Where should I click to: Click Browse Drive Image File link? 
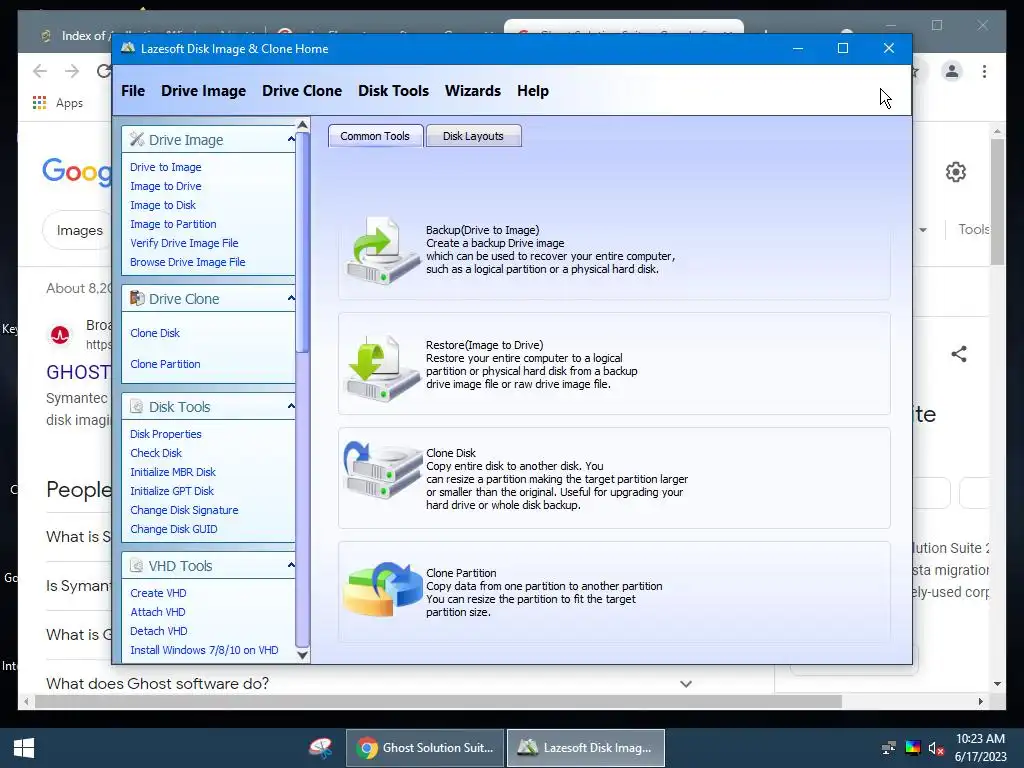(188, 262)
